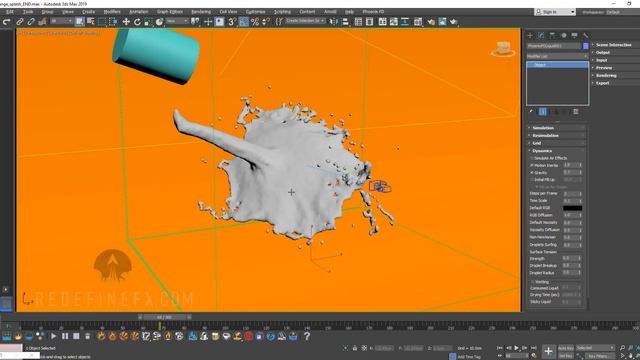
Task: Go to the start frame of the animation
Action: tap(500, 348)
